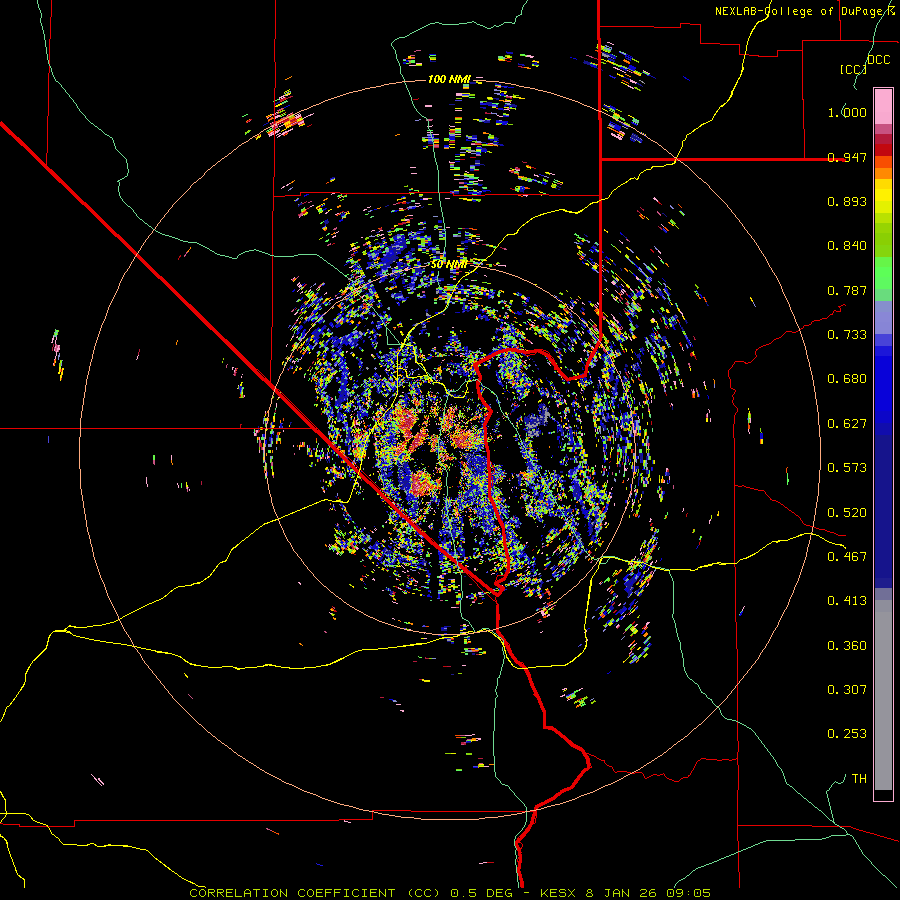The height and width of the screenshot is (900, 900).
Task: Select the 0.787 scale value
Action: point(847,290)
